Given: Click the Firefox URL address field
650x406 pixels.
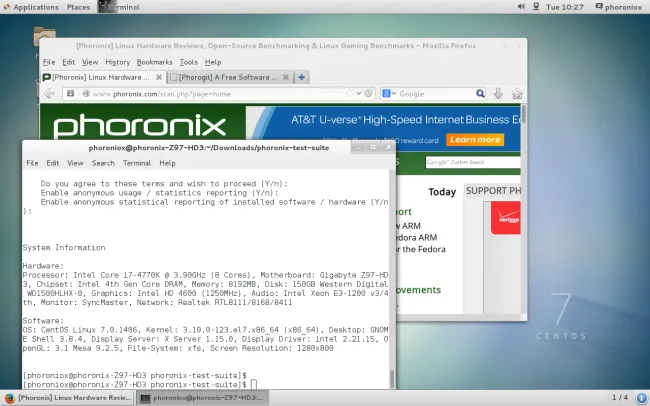Looking at the screenshot, I should [218, 94].
